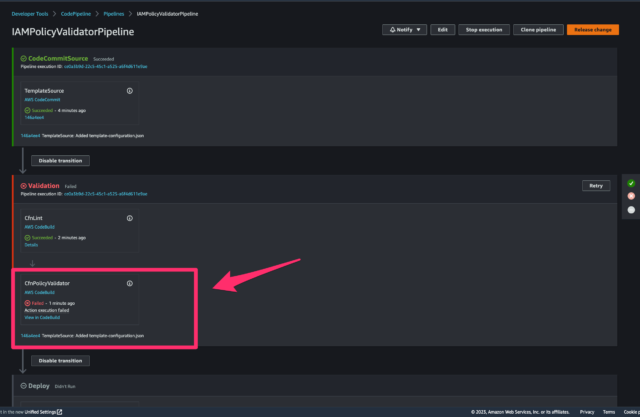Click the IAMPolicyValidatorPipeline page title

[73, 32]
